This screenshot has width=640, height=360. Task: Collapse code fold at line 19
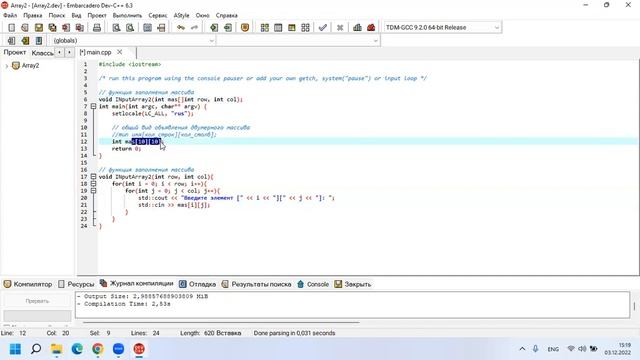(x=93, y=191)
